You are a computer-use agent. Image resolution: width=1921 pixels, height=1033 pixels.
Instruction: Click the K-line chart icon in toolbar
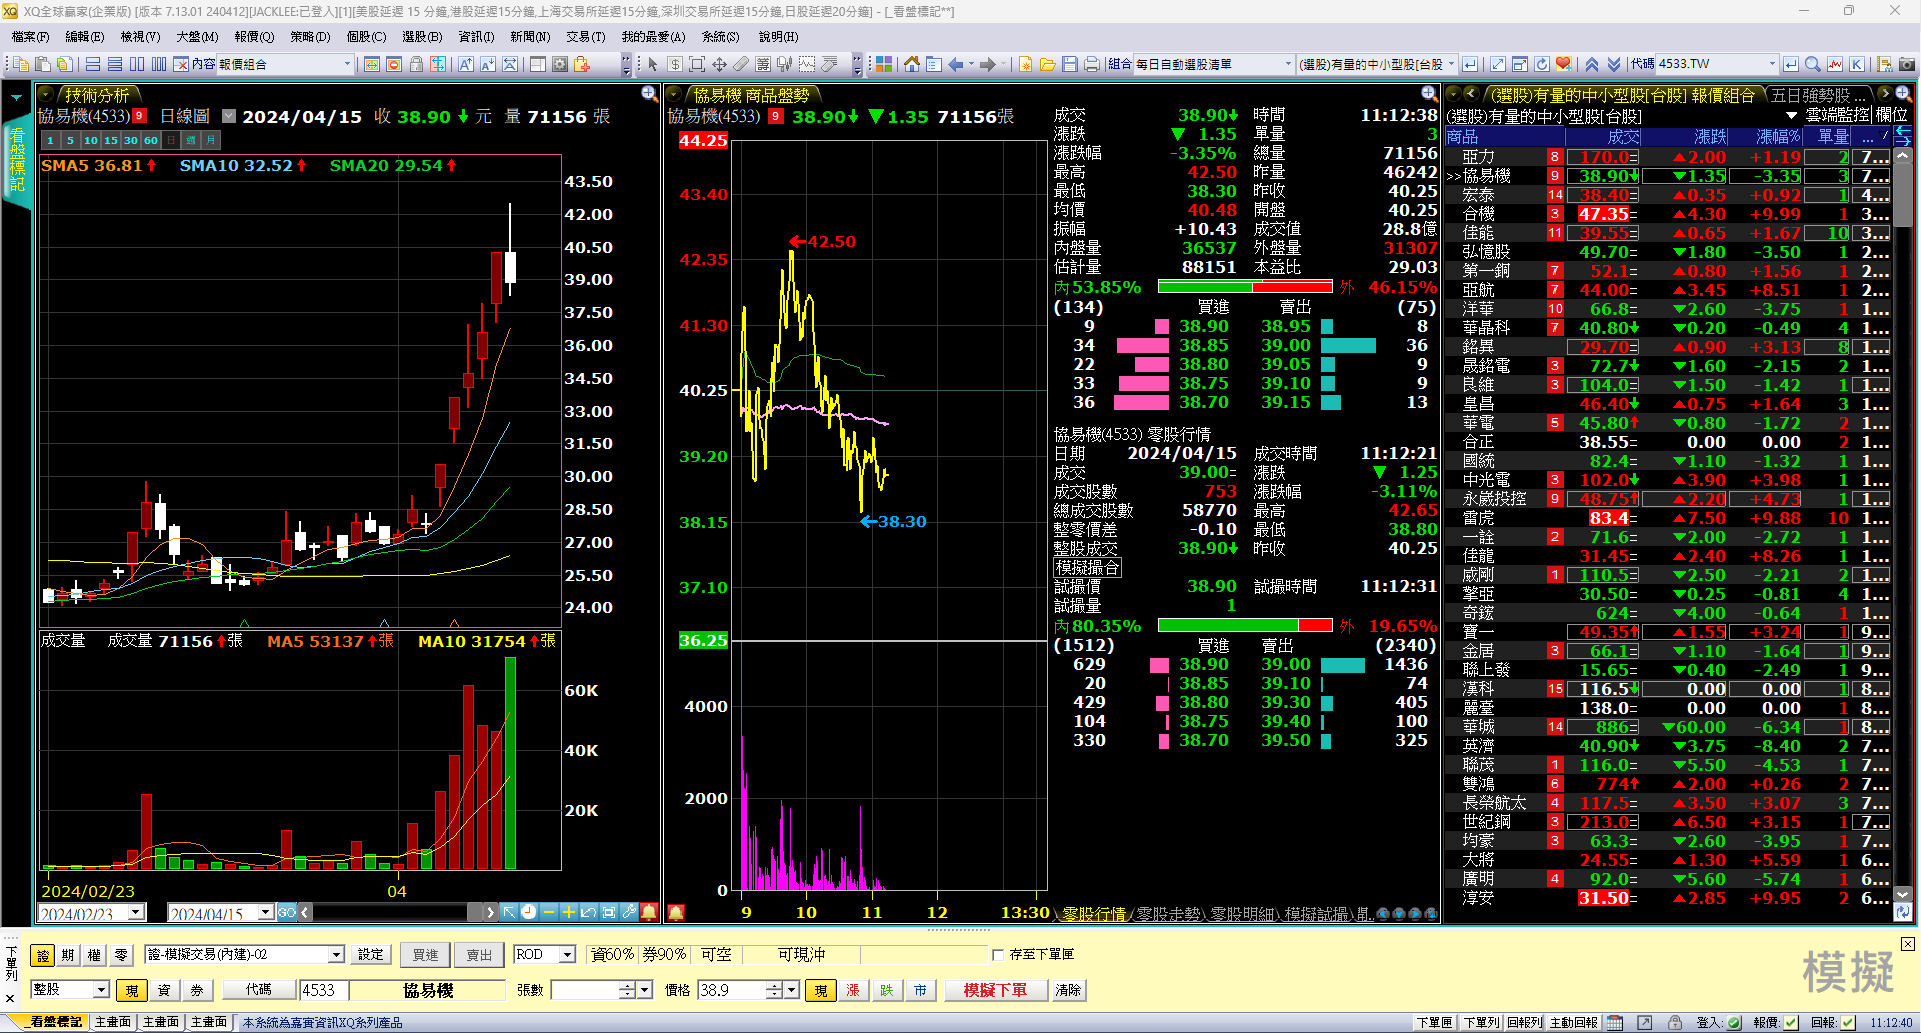pyautogui.click(x=1857, y=64)
